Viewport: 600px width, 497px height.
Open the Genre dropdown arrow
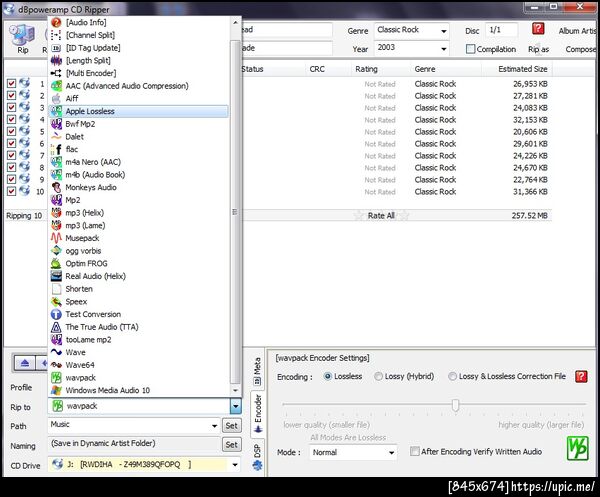pos(443,31)
